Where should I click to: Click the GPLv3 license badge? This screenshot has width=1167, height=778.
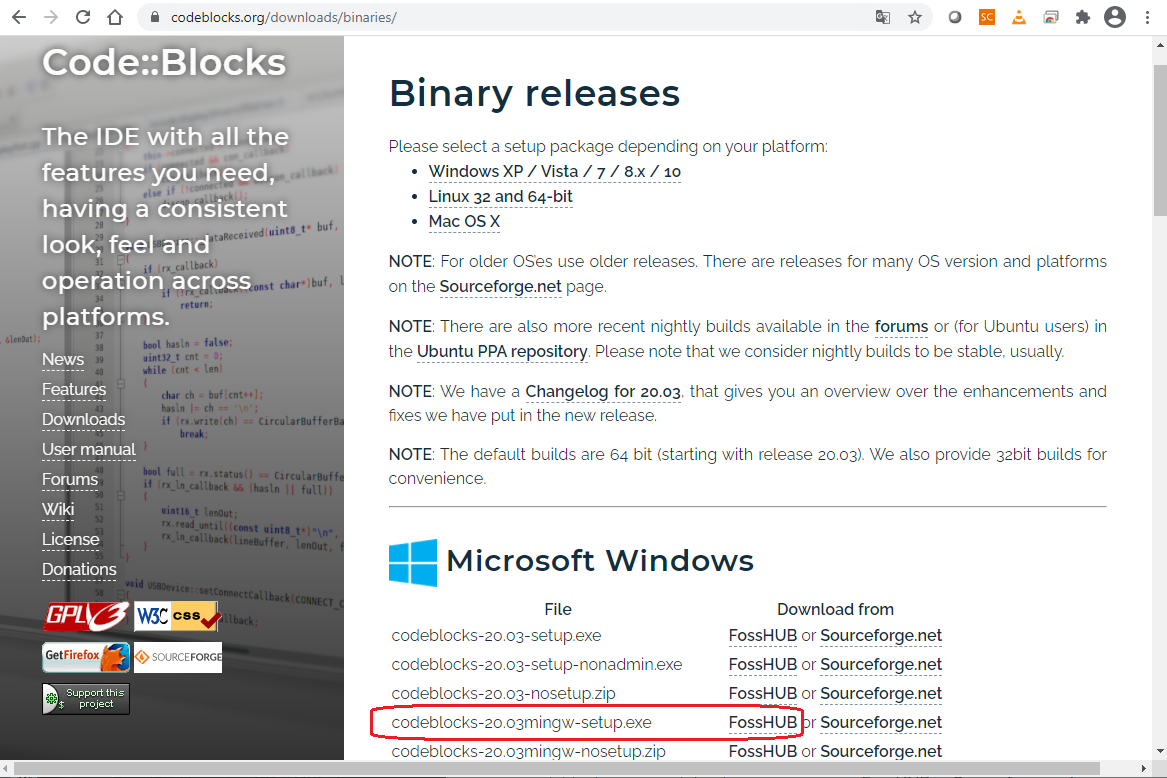click(x=85, y=617)
